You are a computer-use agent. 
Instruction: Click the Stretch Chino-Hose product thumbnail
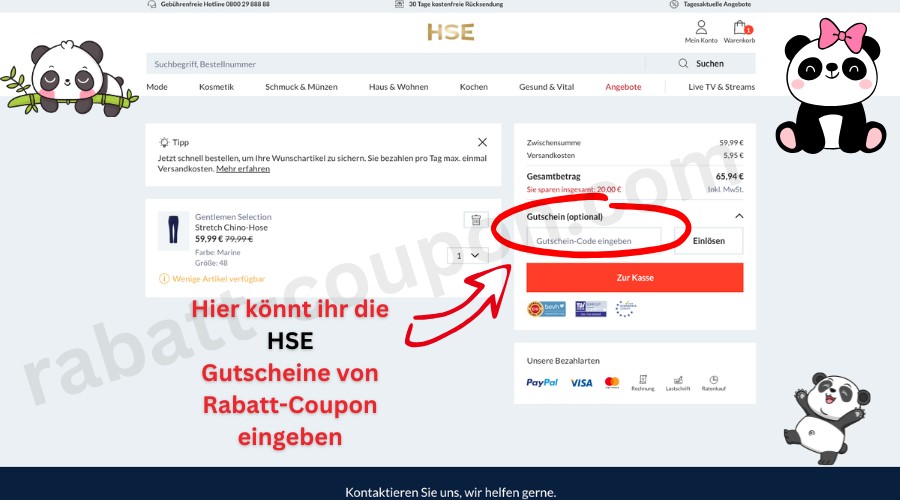(173, 231)
